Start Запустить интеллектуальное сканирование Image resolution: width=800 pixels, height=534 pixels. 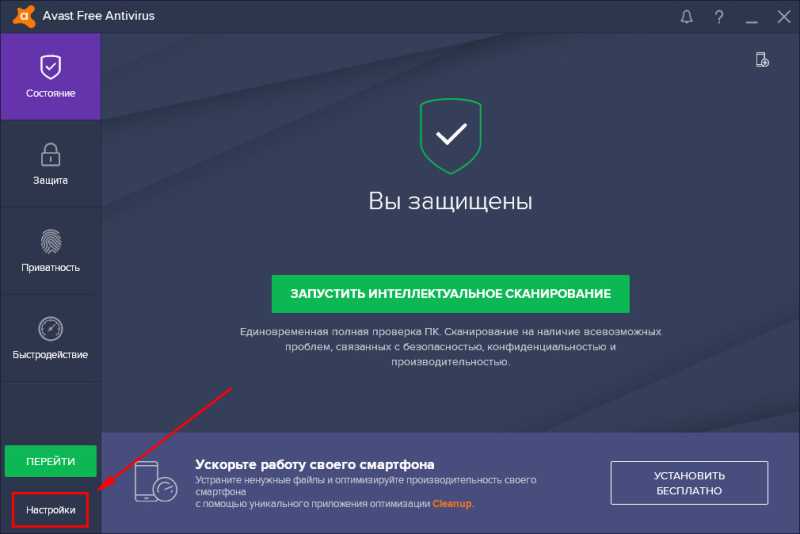point(451,294)
